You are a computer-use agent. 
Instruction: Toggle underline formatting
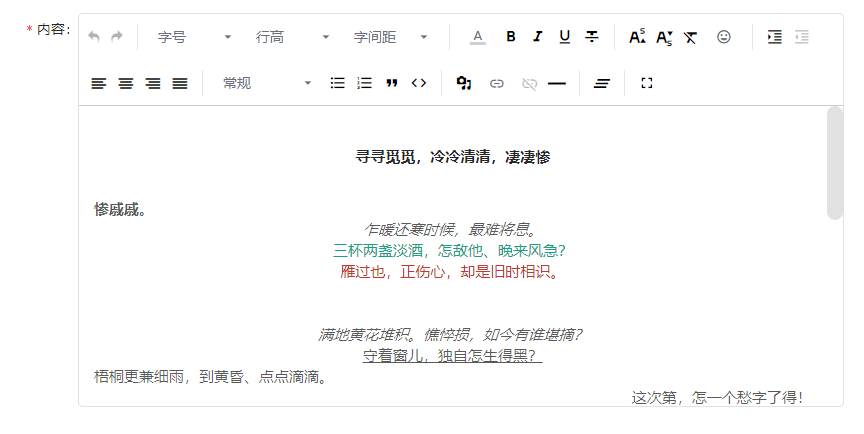pos(564,37)
